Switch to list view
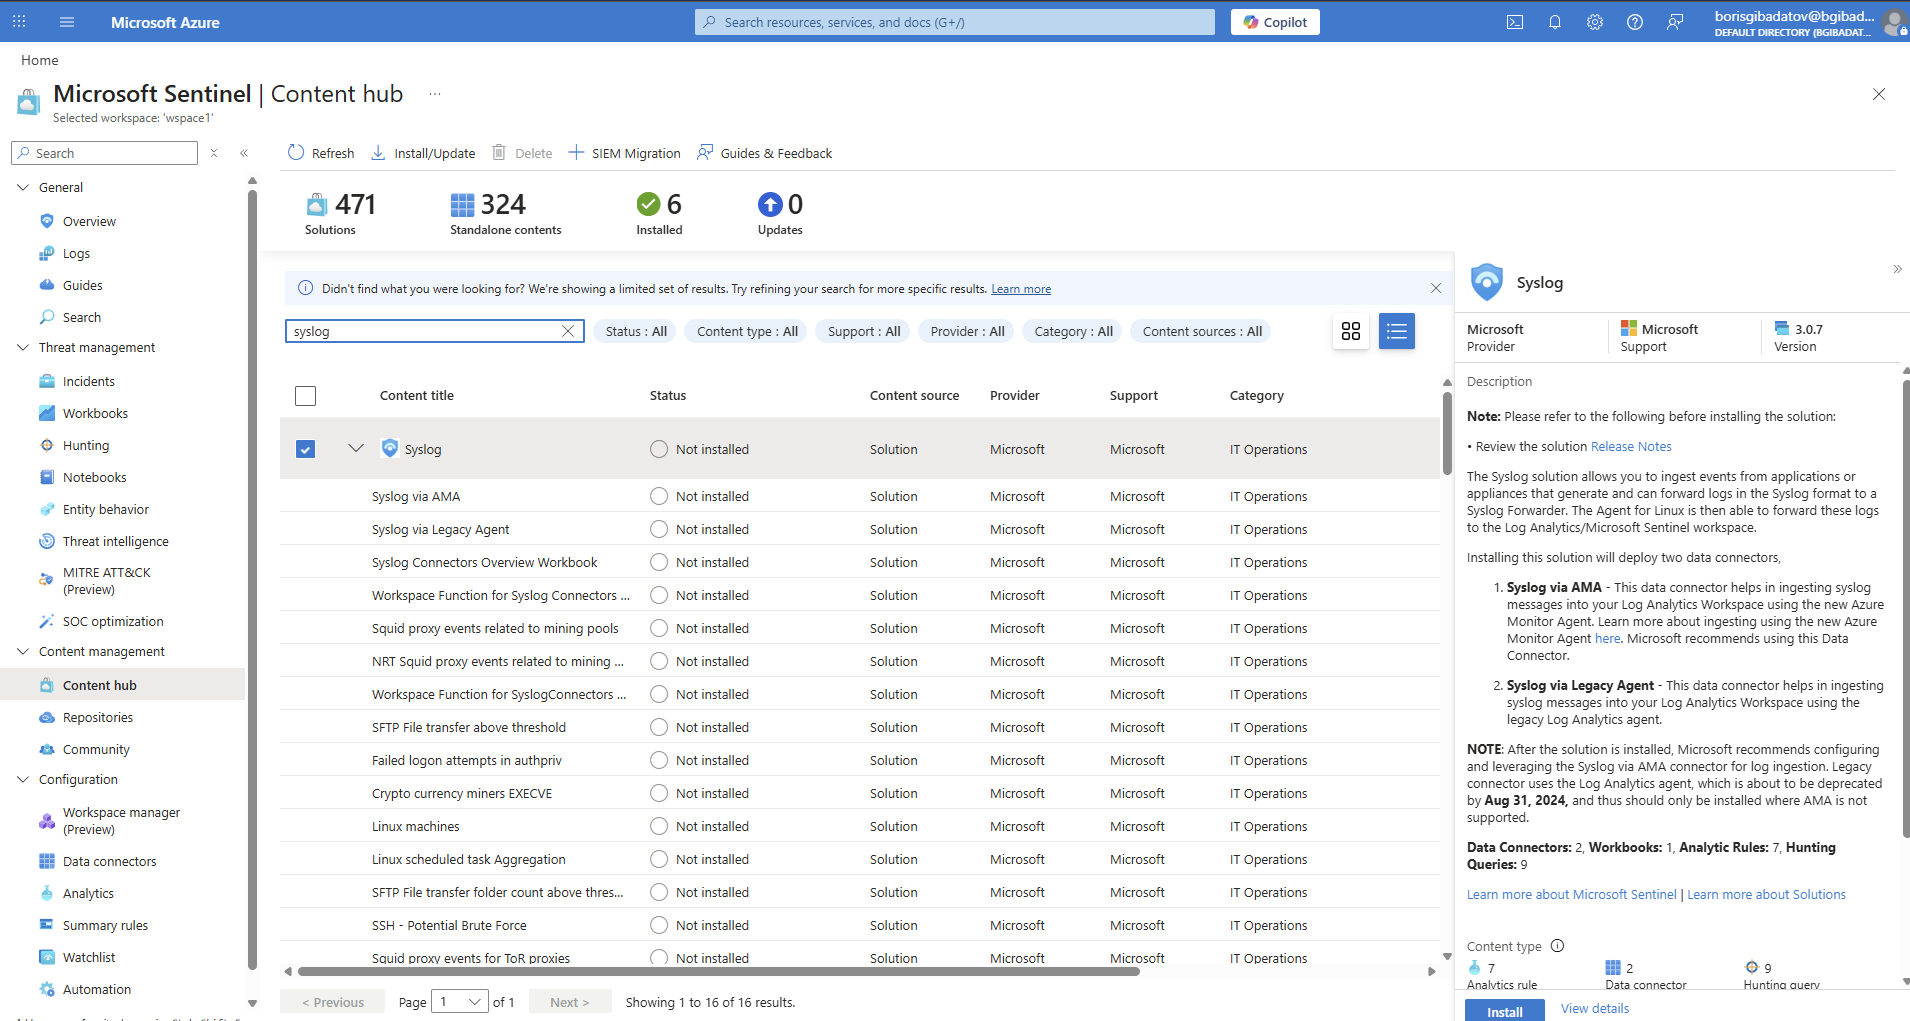 1397,331
